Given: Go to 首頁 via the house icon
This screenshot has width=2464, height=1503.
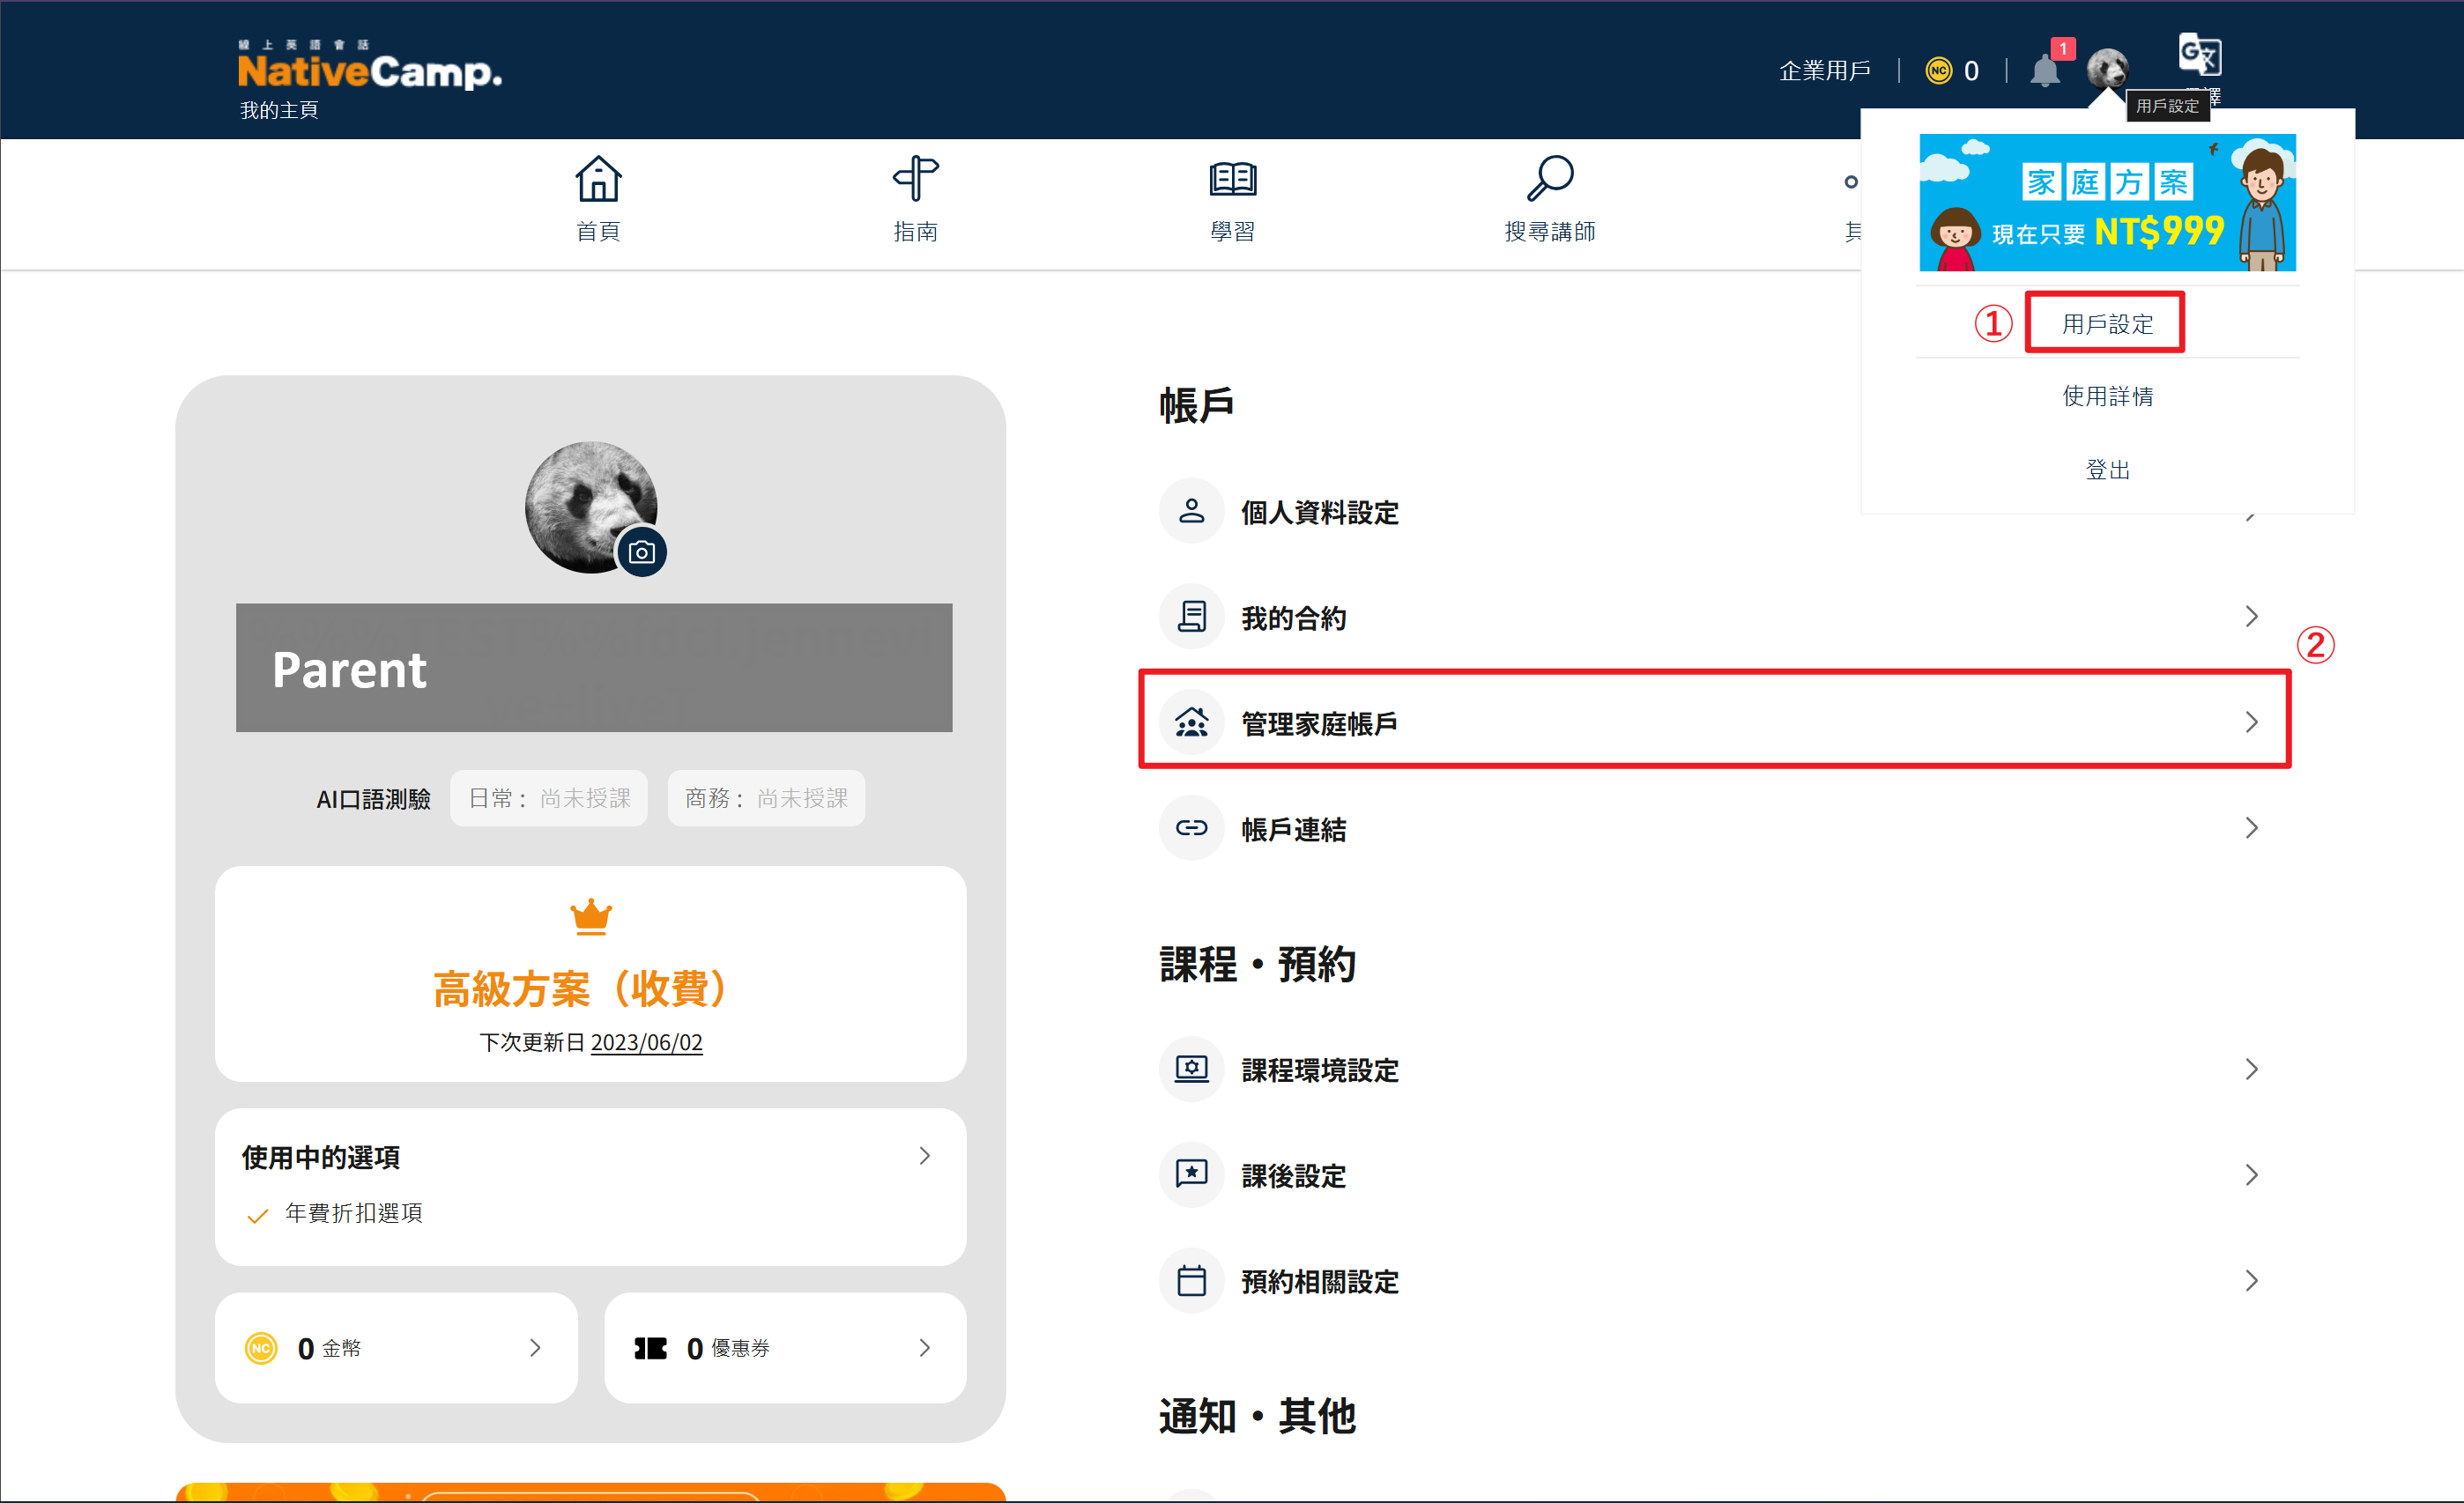Looking at the screenshot, I should tap(598, 179).
